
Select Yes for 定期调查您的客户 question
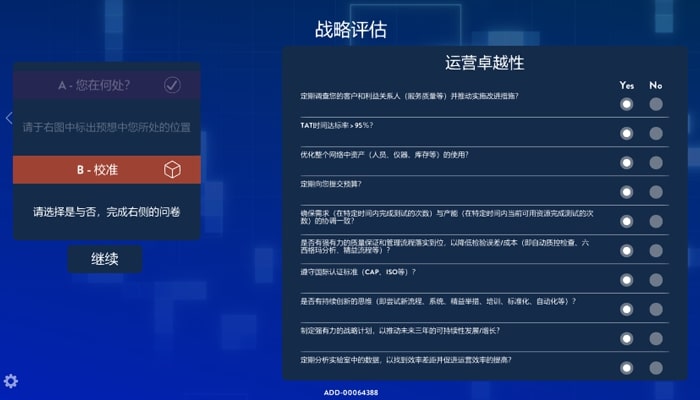coord(626,104)
